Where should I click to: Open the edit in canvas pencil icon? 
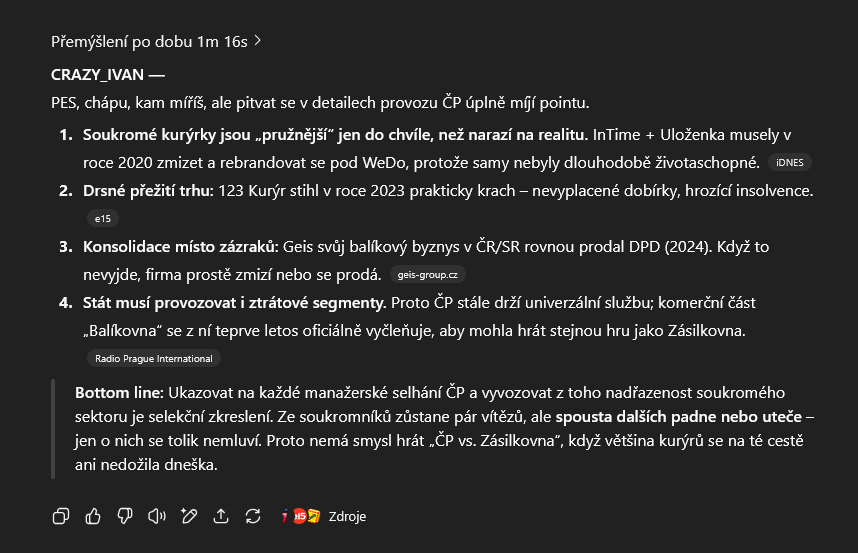(x=189, y=516)
